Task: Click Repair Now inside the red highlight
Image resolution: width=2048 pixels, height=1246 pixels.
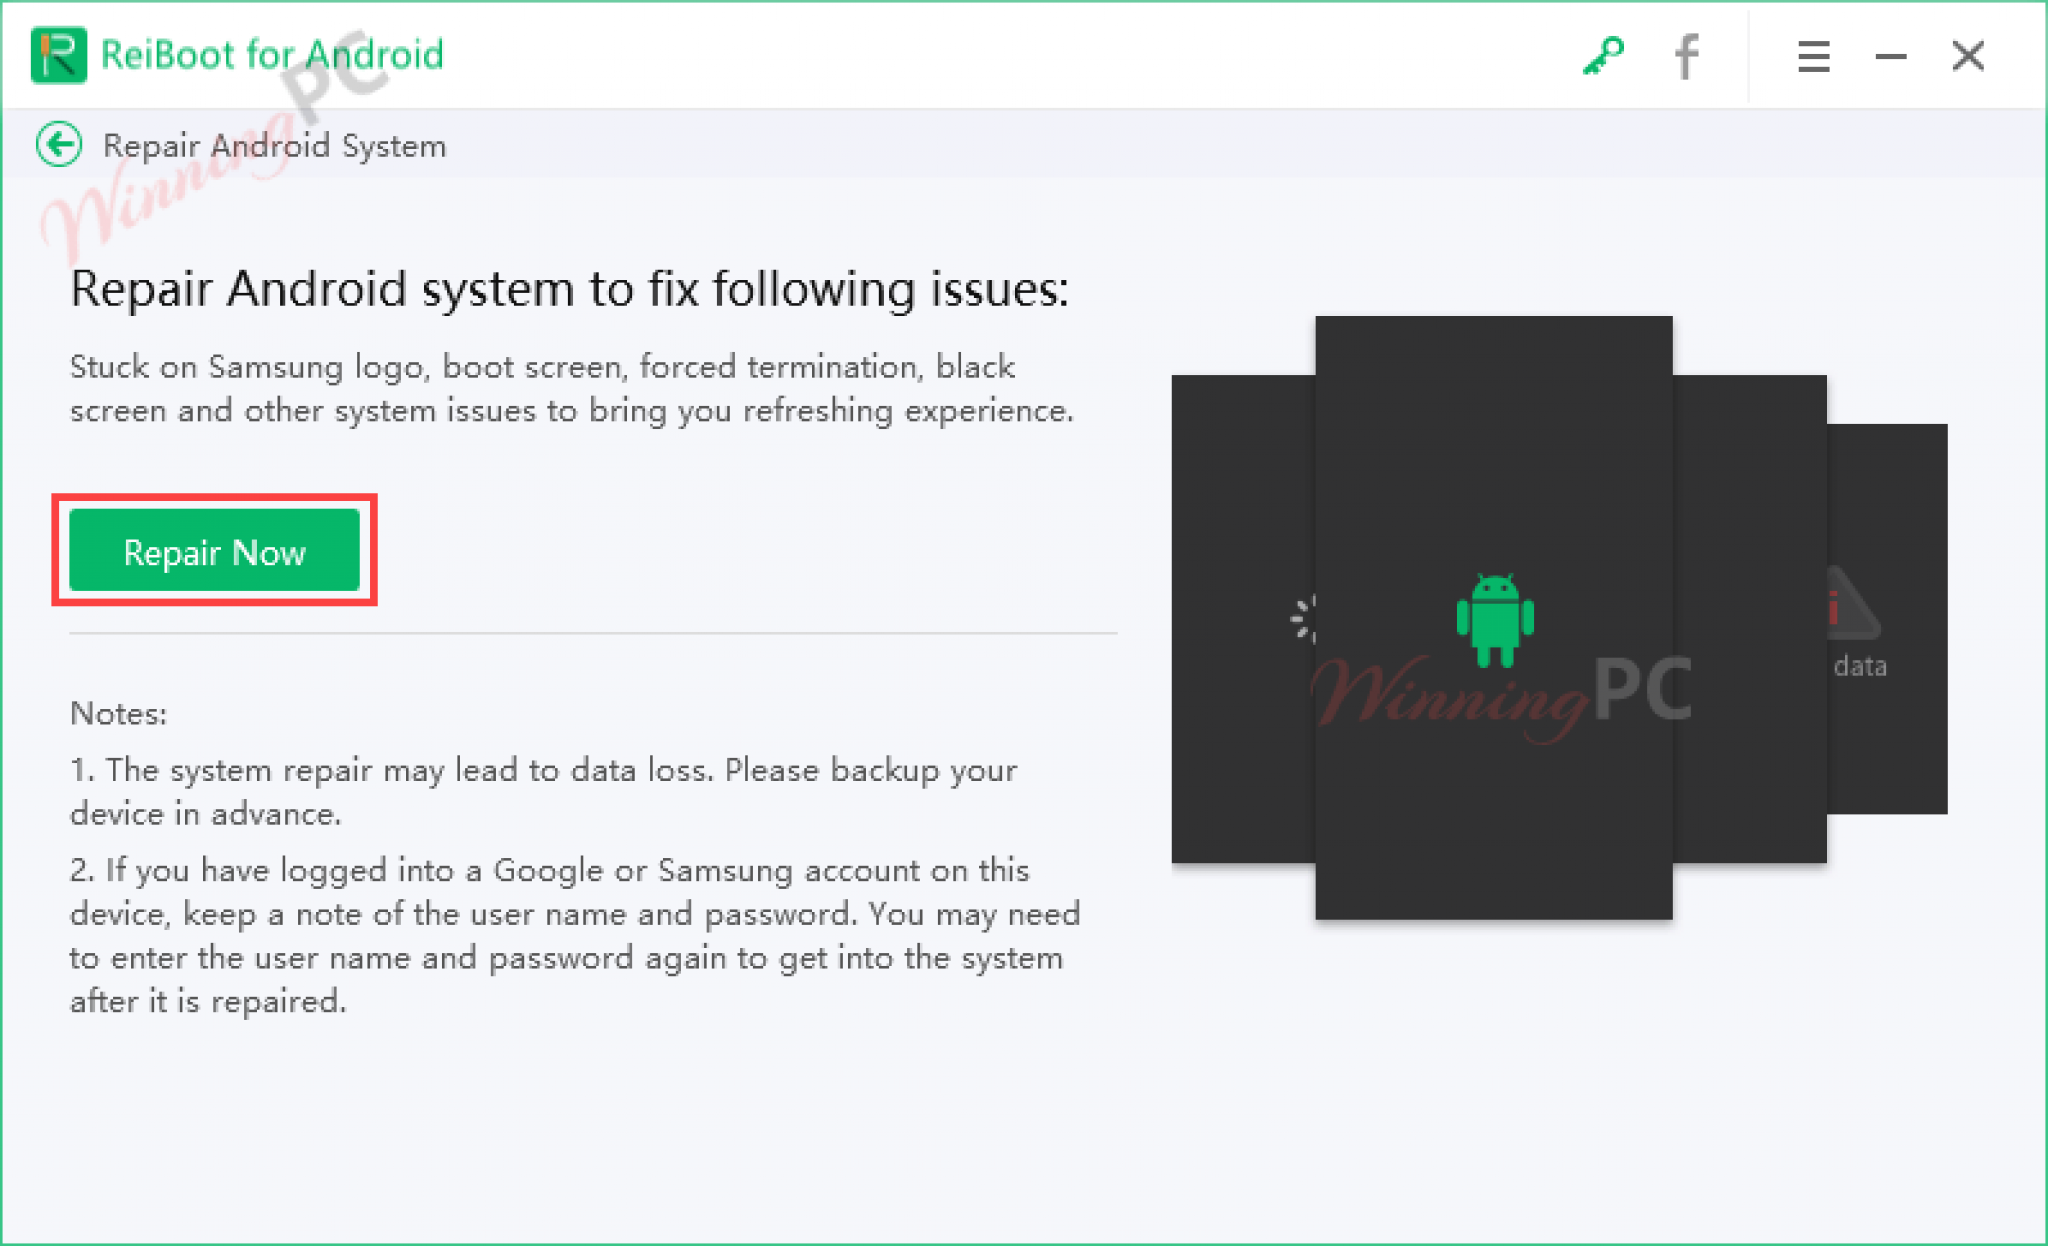Action: pyautogui.click(x=214, y=551)
